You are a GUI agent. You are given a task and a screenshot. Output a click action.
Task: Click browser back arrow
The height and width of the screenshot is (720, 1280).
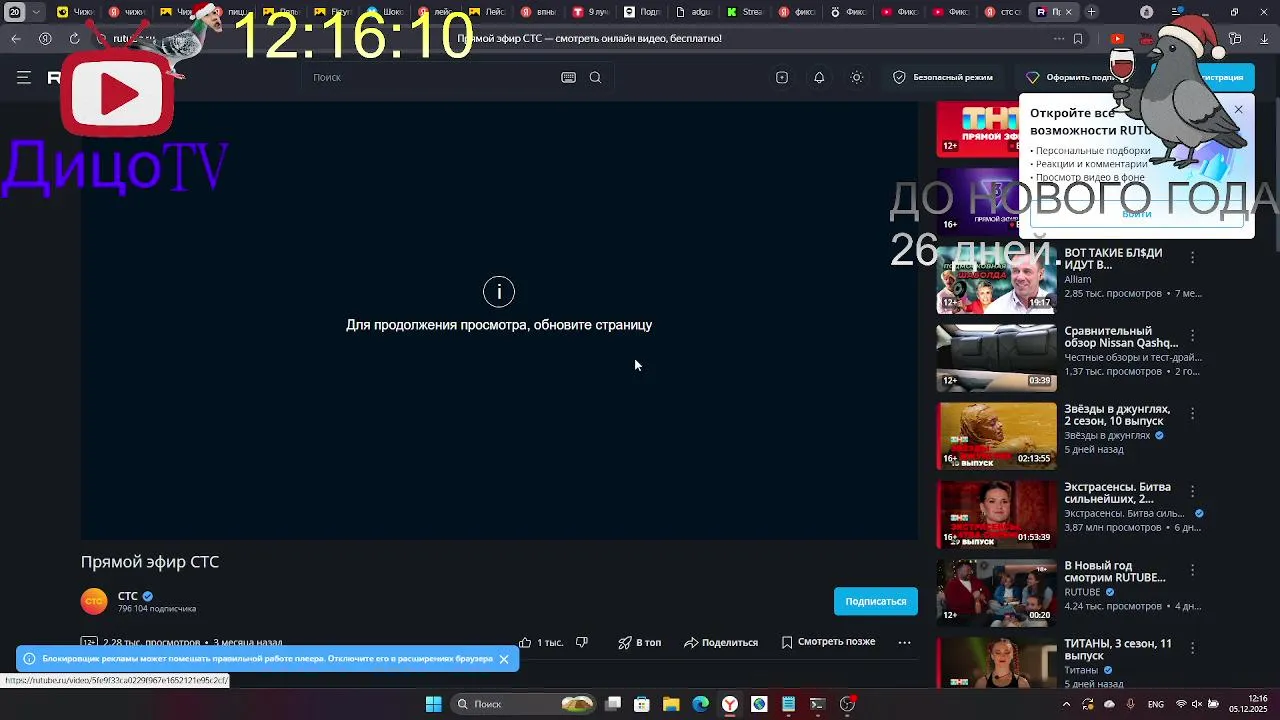pyautogui.click(x=16, y=39)
